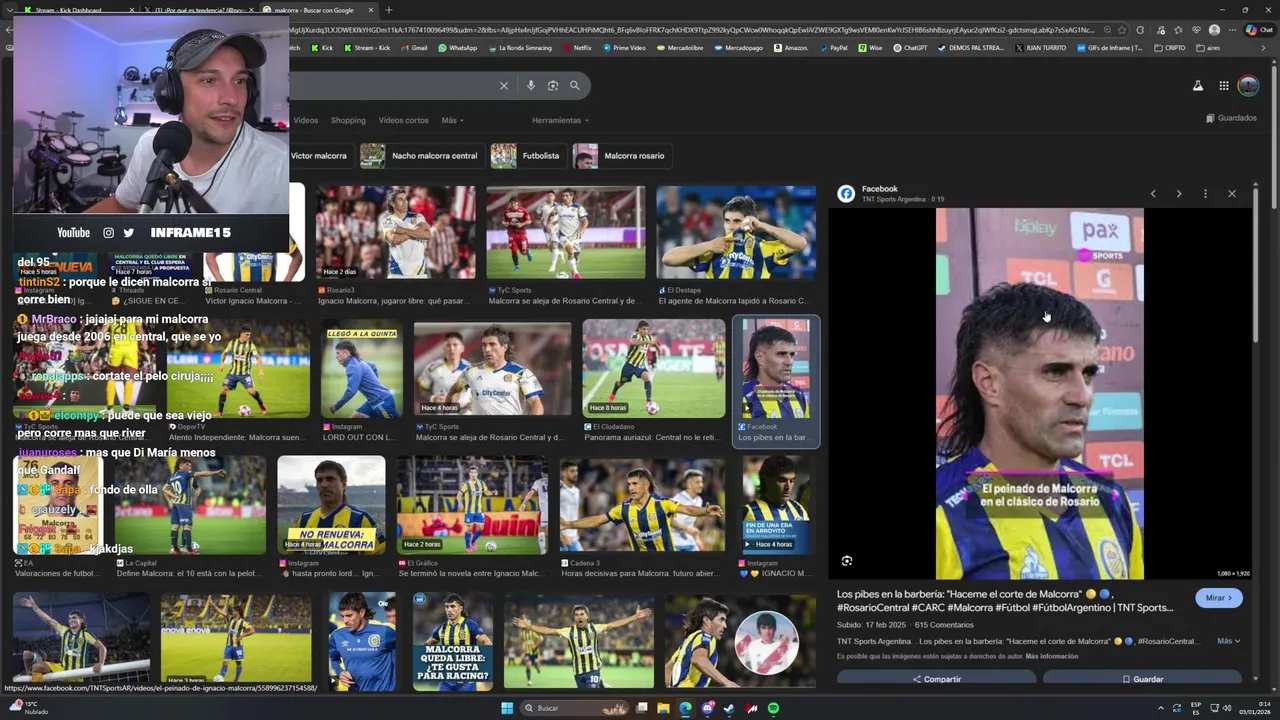This screenshot has height=720, width=1280.
Task: Open the Google apps grid
Action: click(1223, 86)
